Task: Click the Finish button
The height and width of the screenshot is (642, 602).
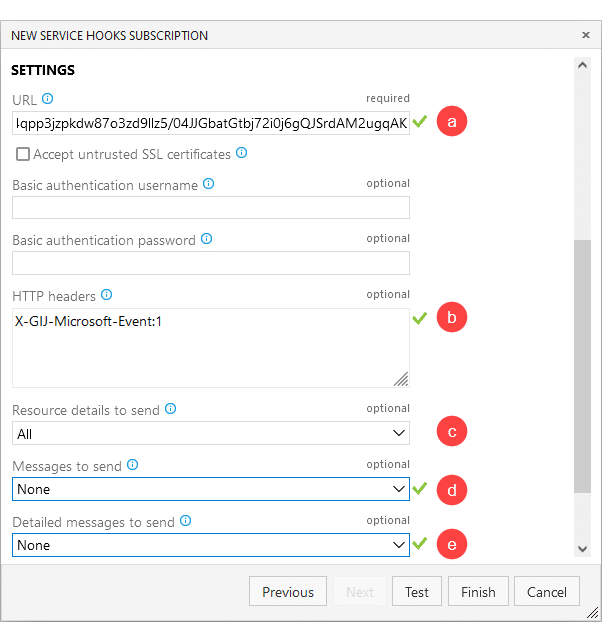Action: [478, 591]
